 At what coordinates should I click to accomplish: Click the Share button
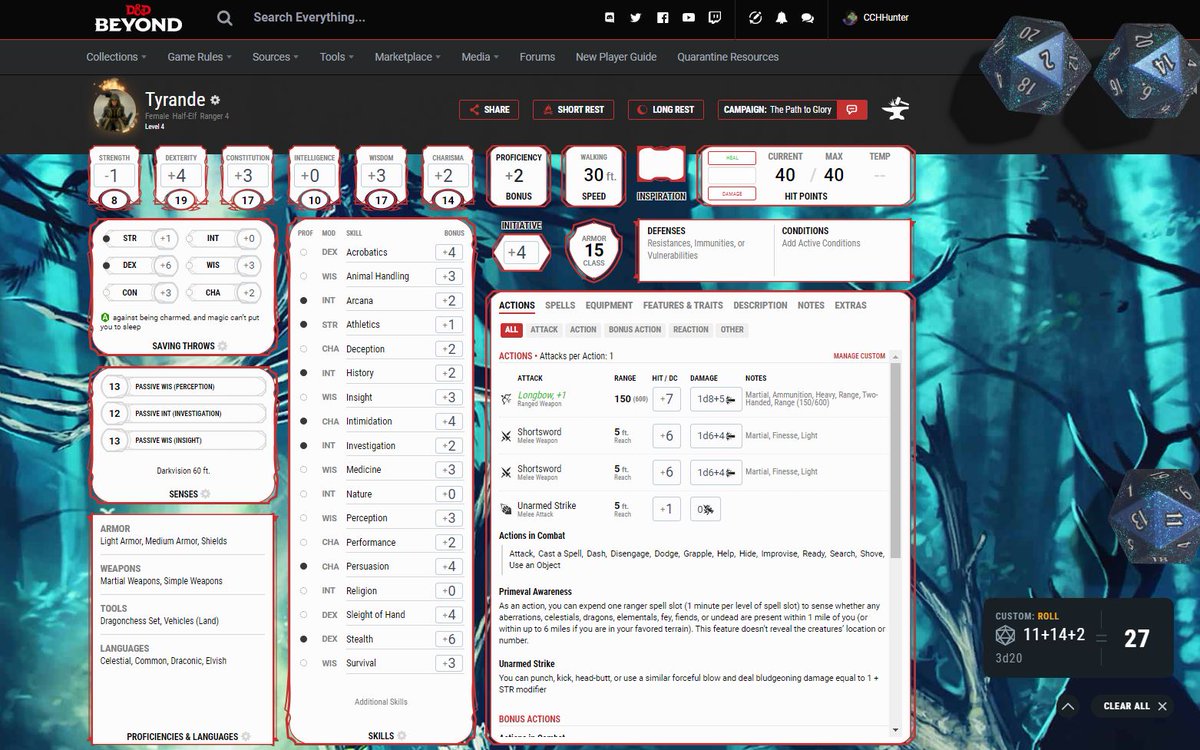[489, 109]
